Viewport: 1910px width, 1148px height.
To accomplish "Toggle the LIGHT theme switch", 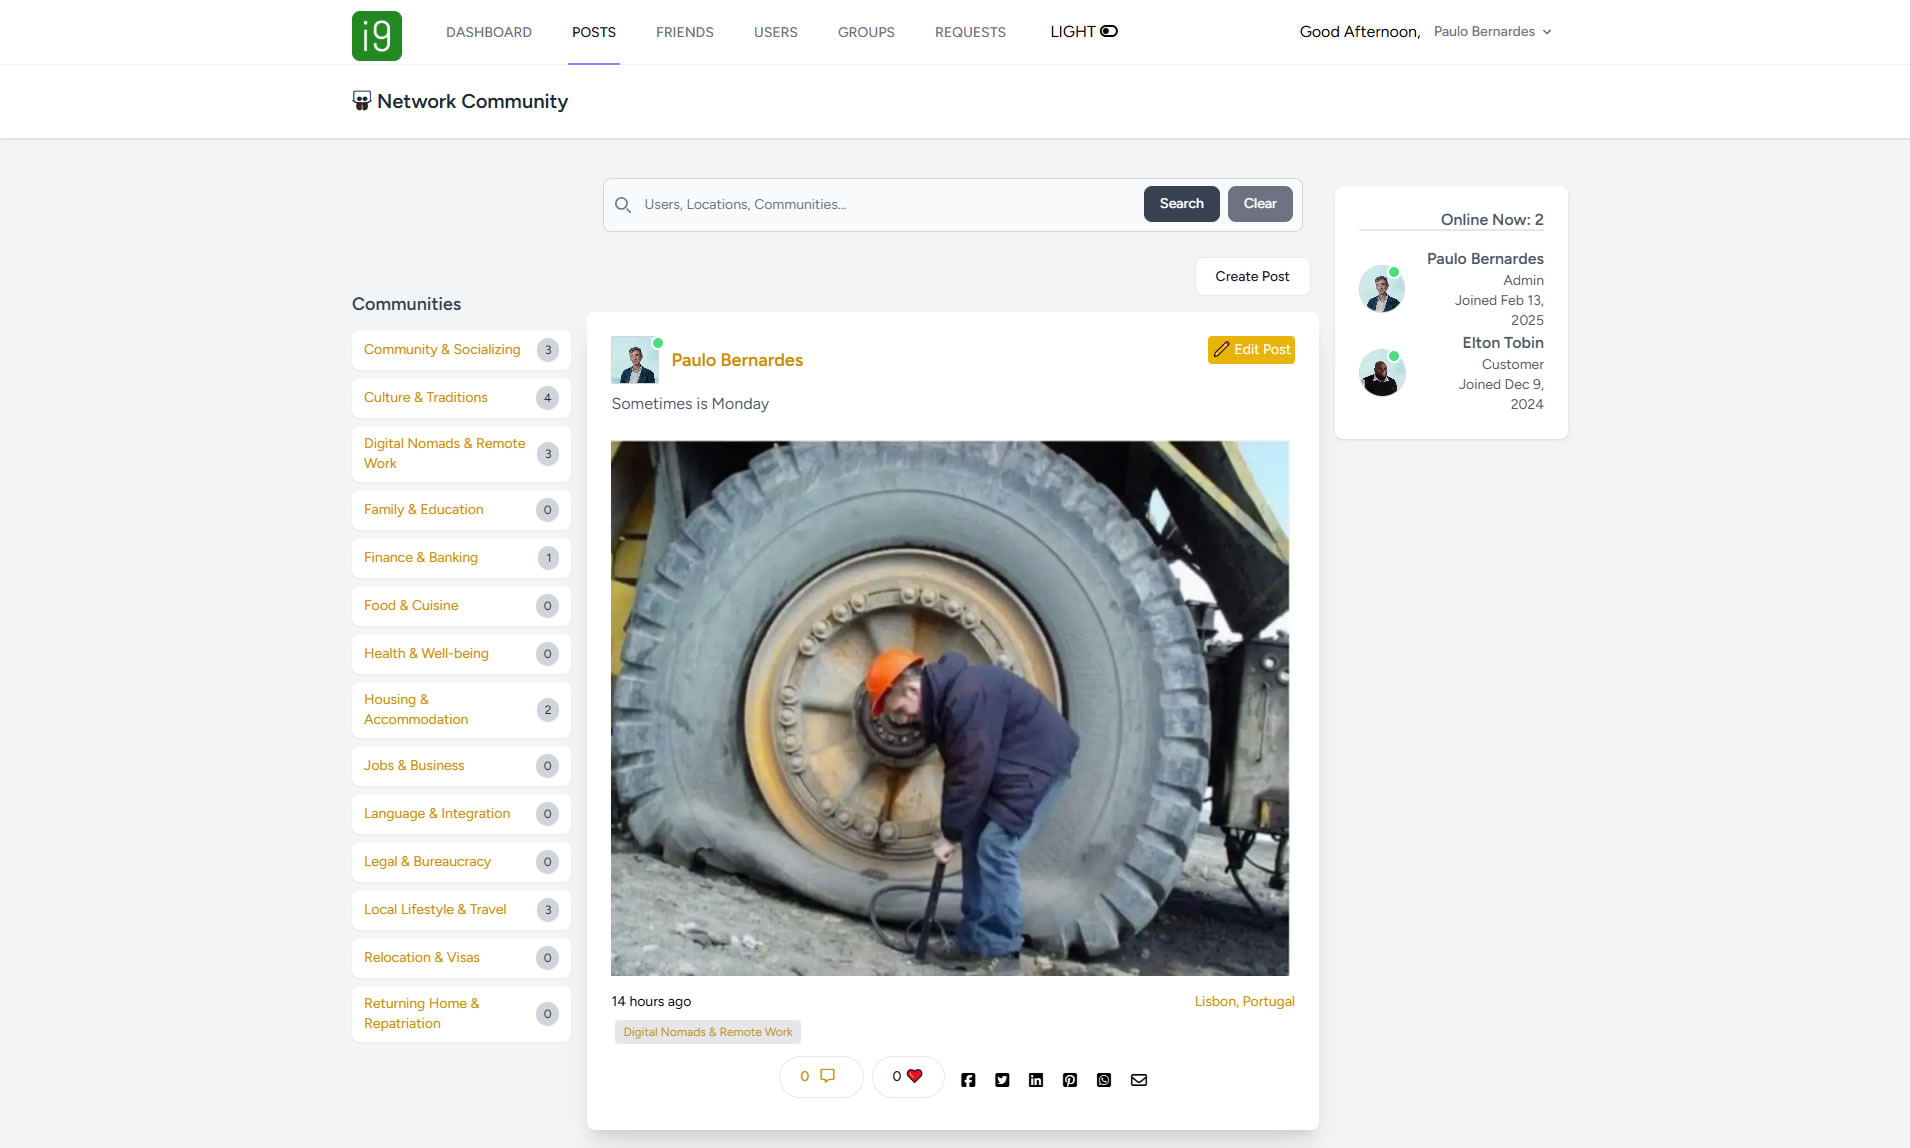I will pos(1108,32).
